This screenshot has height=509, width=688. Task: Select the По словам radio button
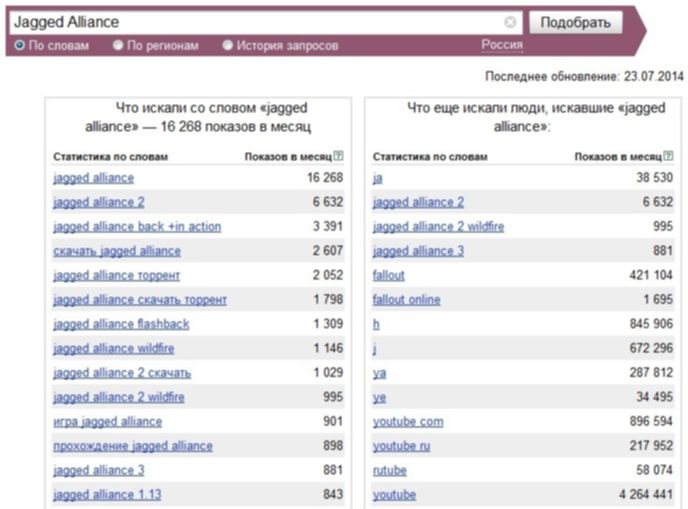pyautogui.click(x=20, y=45)
